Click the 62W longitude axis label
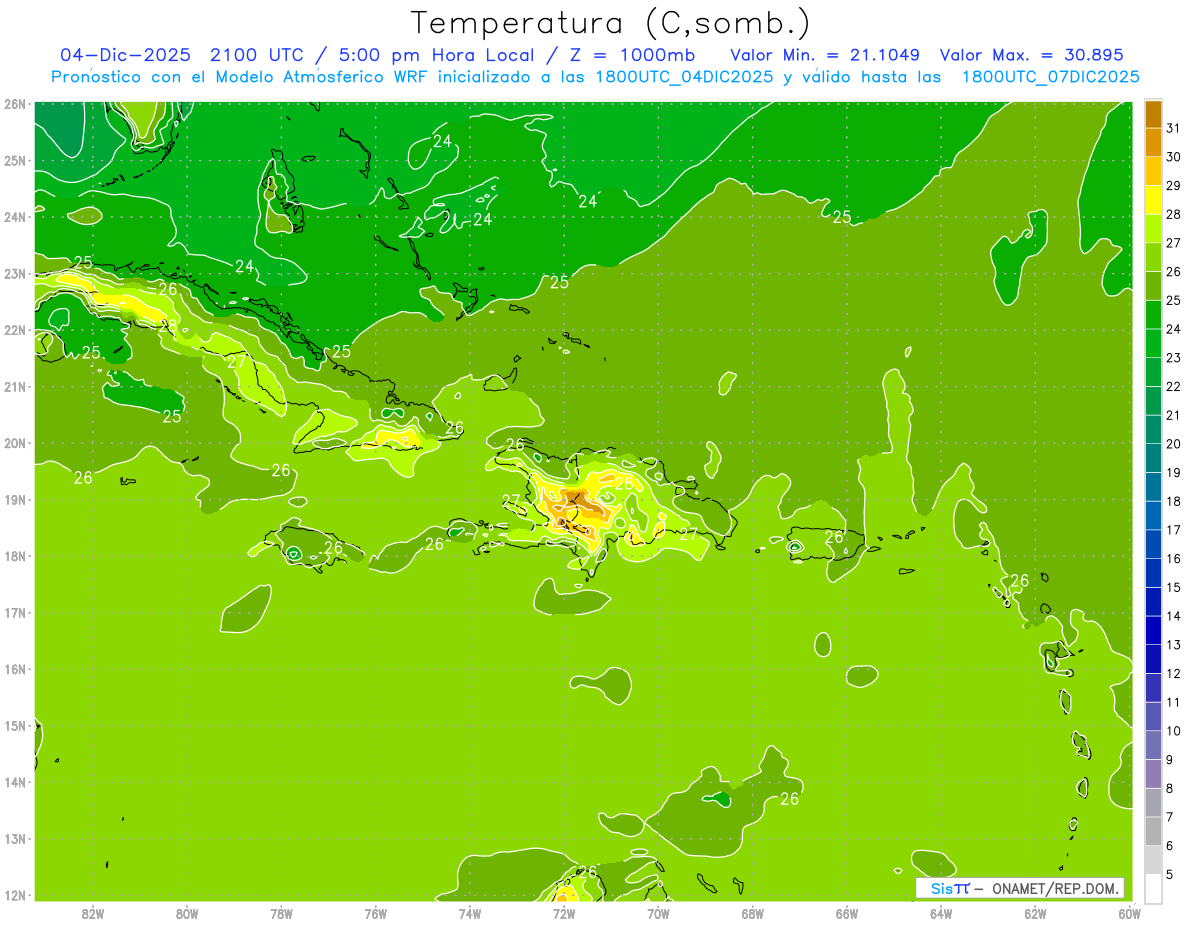This screenshot has width=1200, height=927. click(x=1035, y=913)
